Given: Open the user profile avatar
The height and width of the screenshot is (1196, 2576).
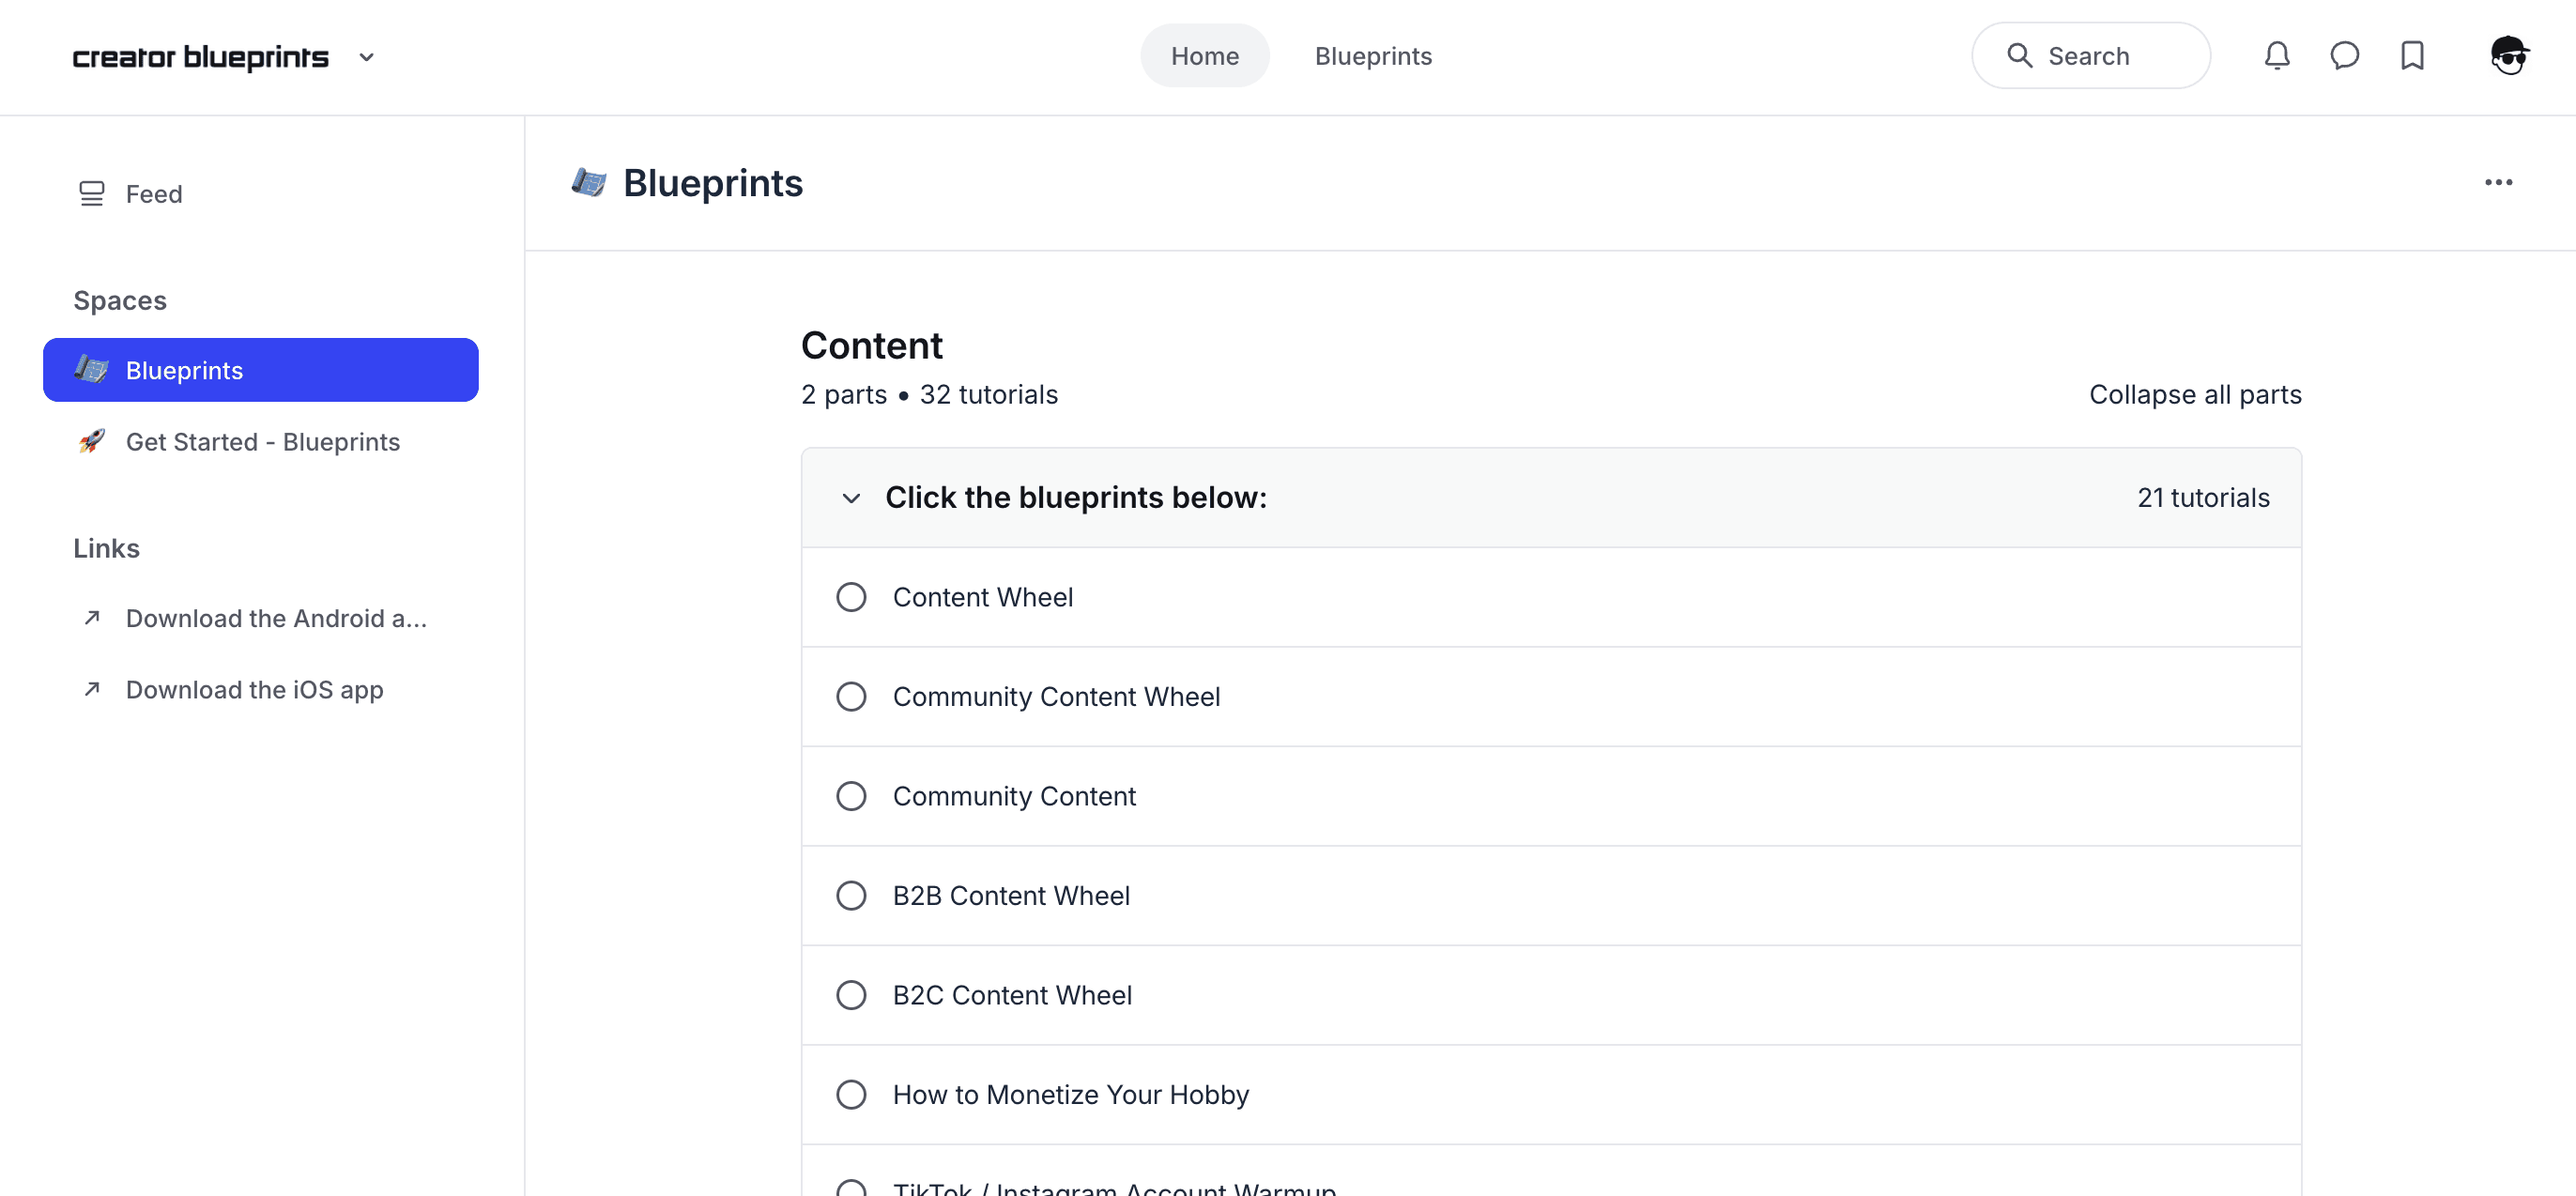Looking at the screenshot, I should 2509,56.
